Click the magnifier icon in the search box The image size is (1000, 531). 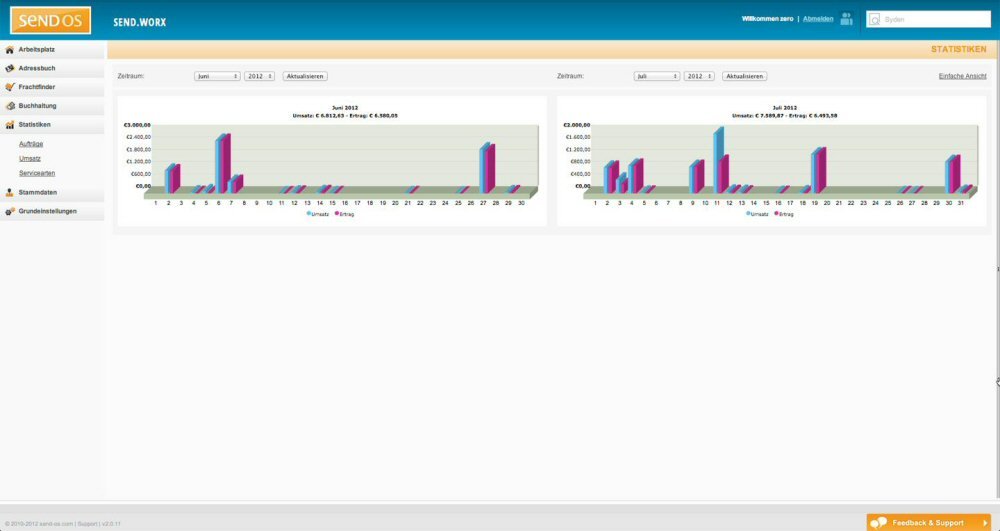[875, 20]
